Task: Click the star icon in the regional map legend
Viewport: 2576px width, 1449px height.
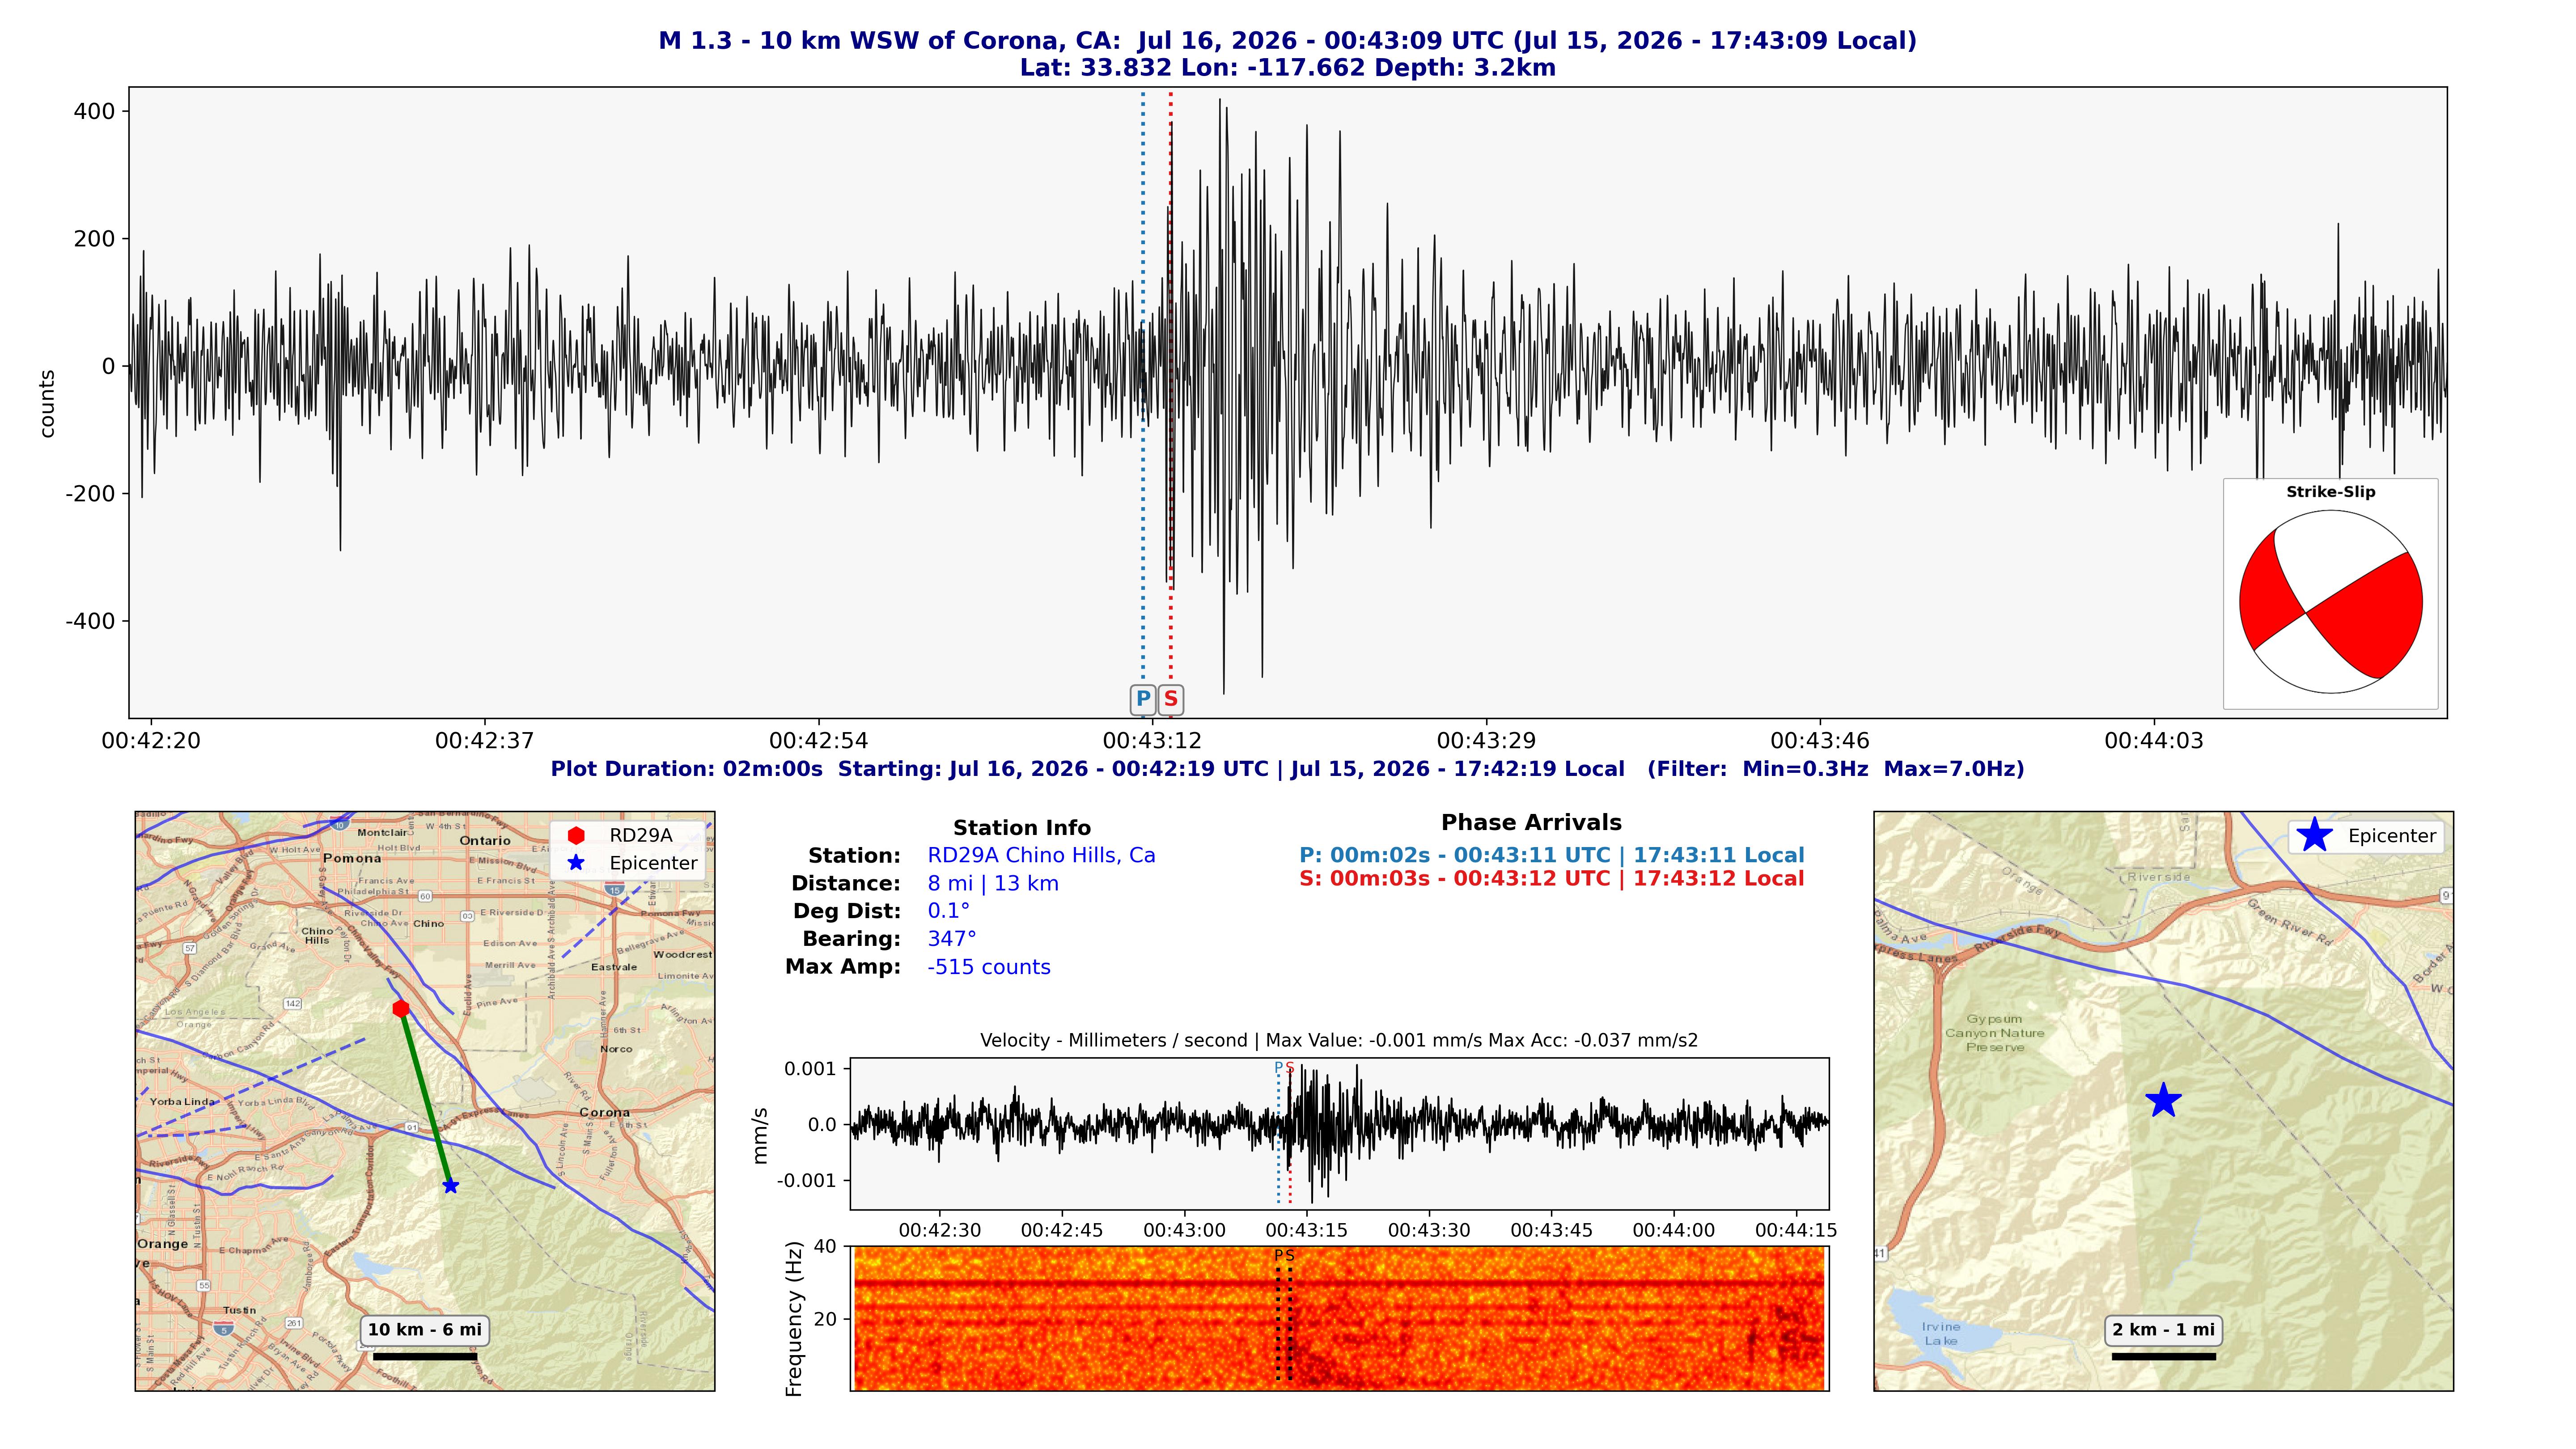Action: click(x=576, y=863)
